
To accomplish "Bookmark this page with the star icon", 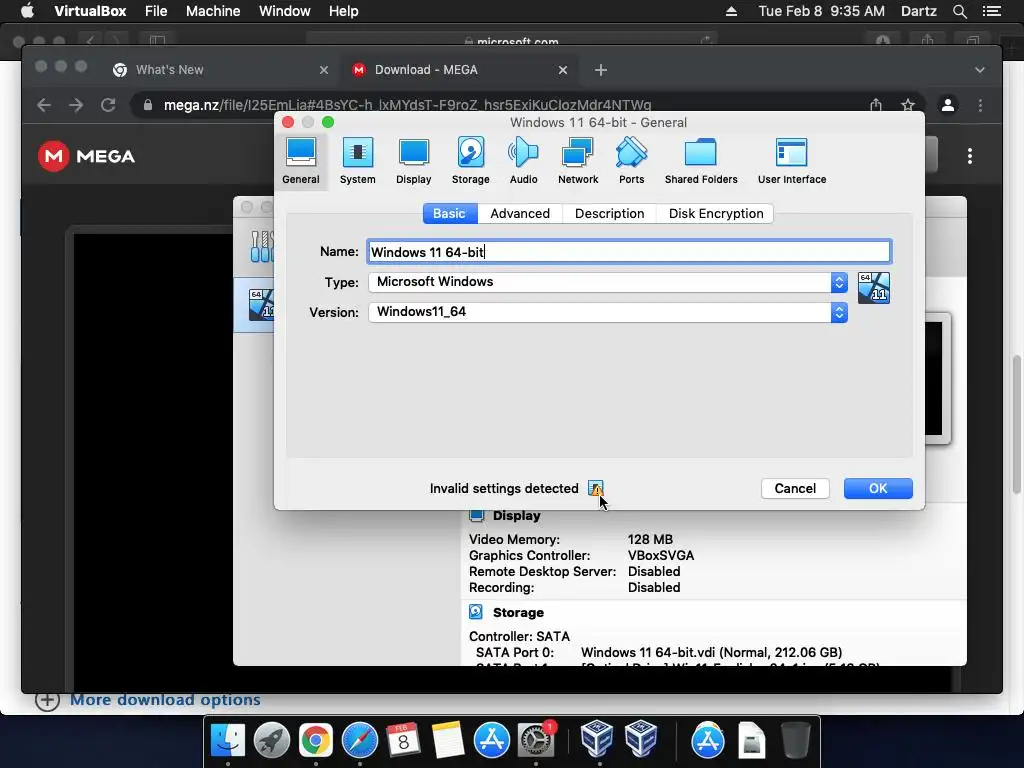I will (x=908, y=105).
